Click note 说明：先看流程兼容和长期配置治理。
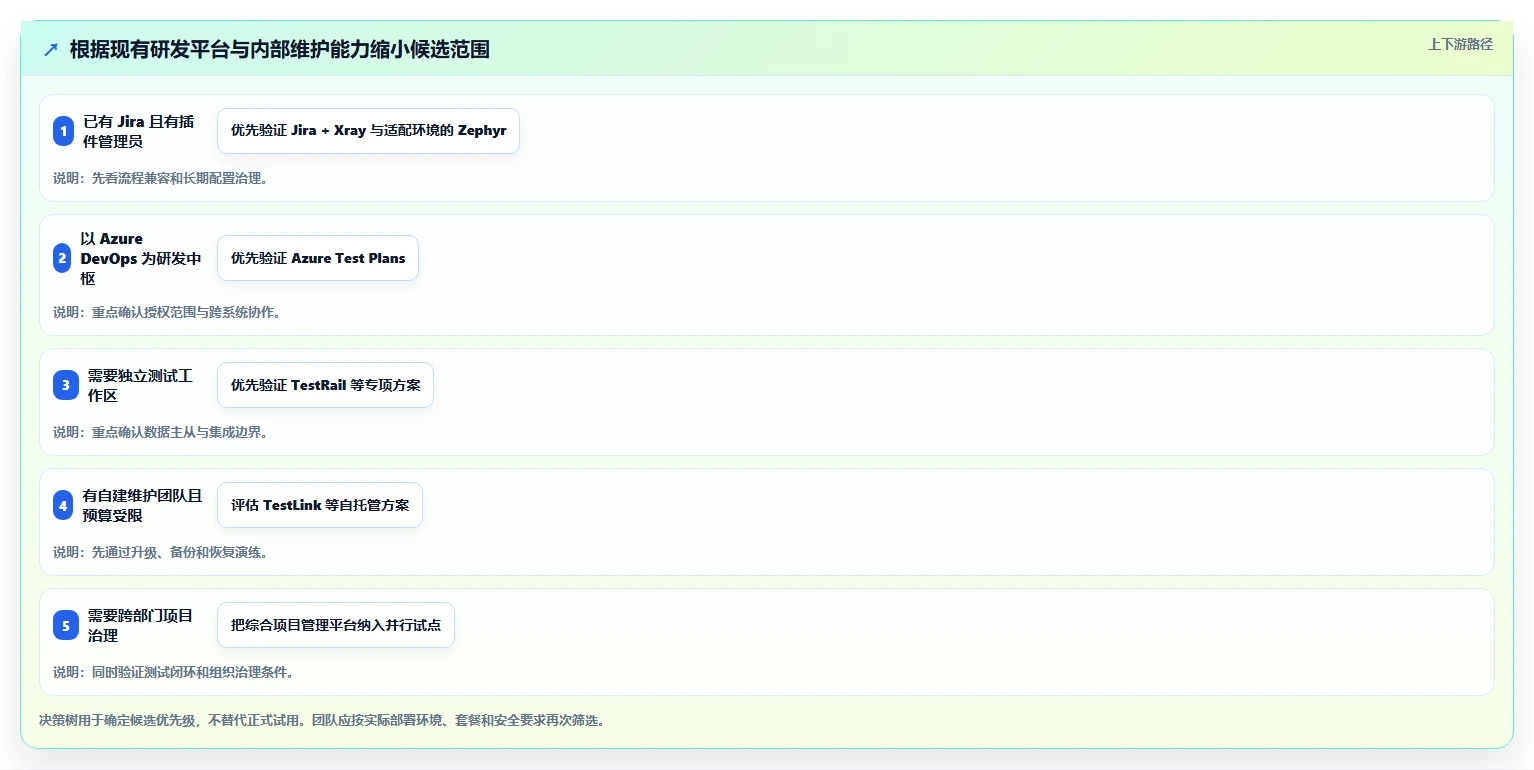Image resolution: width=1534 pixels, height=770 pixels. (160, 179)
